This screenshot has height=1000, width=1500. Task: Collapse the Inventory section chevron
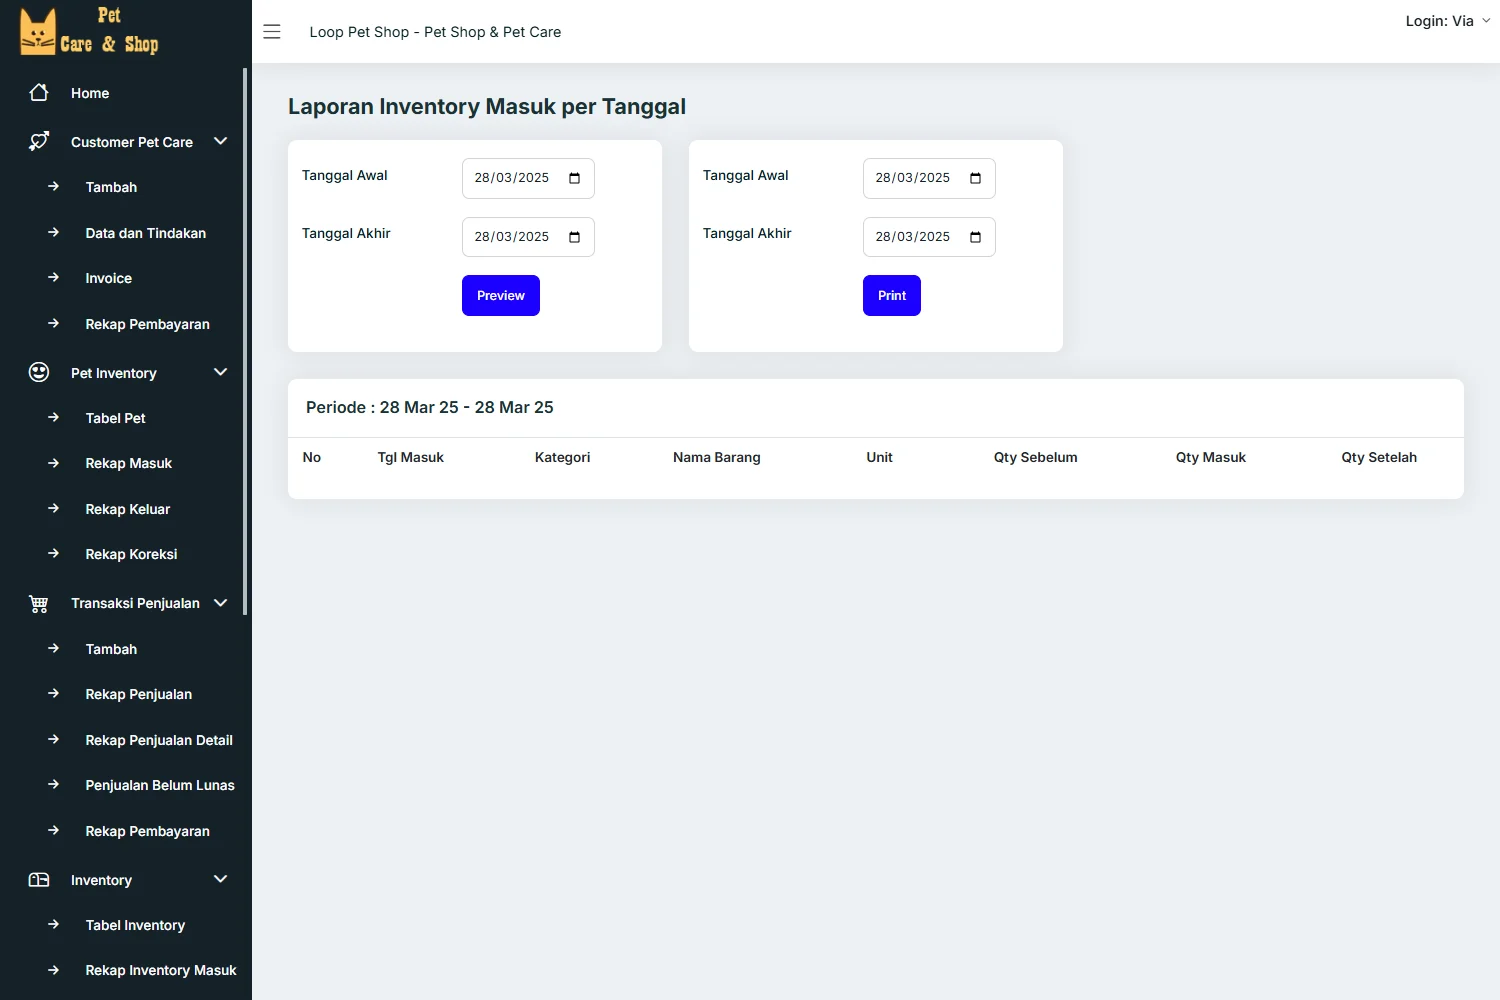(x=221, y=879)
